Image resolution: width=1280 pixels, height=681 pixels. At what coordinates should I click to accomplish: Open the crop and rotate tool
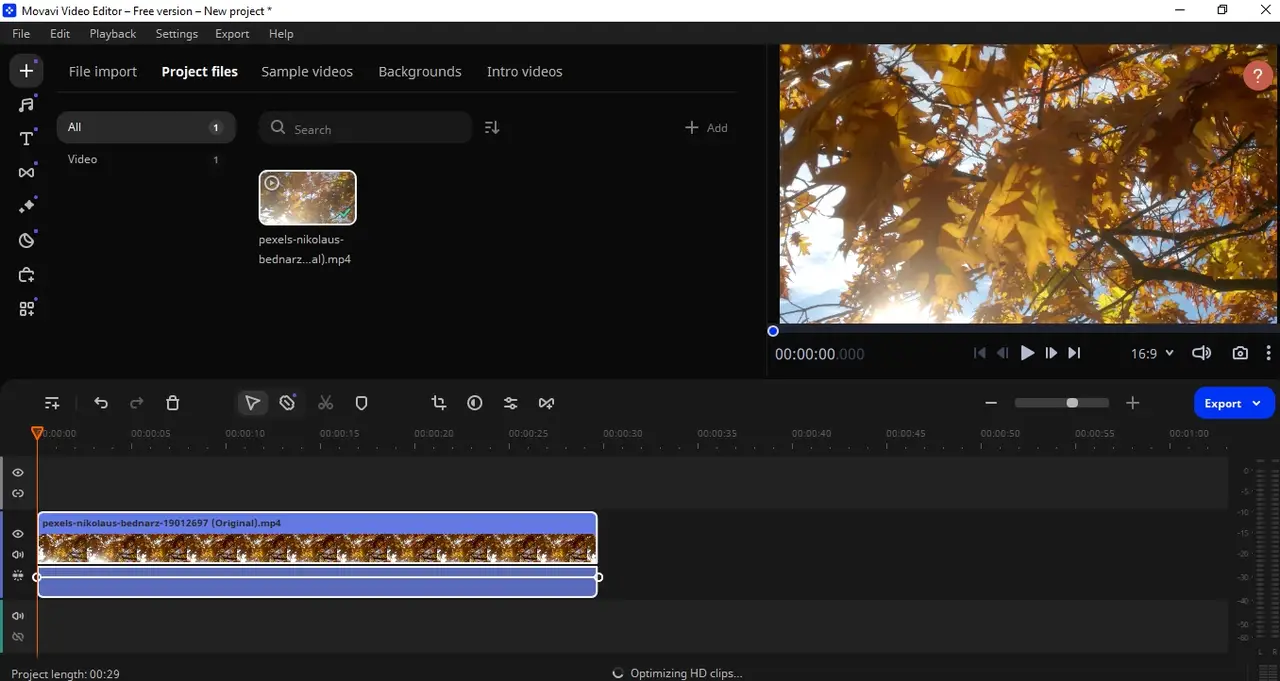439,403
